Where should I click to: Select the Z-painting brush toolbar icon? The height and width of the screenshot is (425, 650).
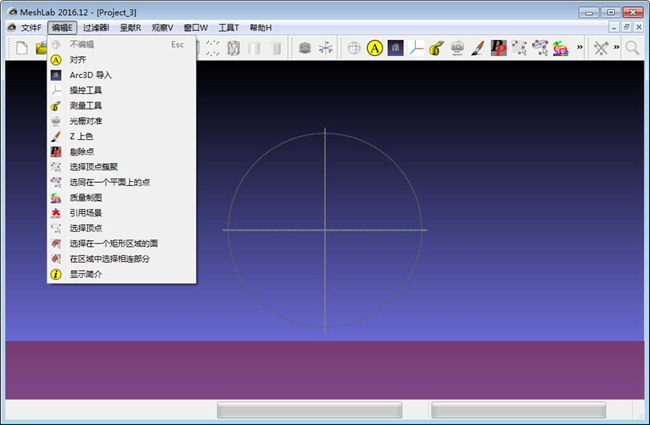coord(478,48)
